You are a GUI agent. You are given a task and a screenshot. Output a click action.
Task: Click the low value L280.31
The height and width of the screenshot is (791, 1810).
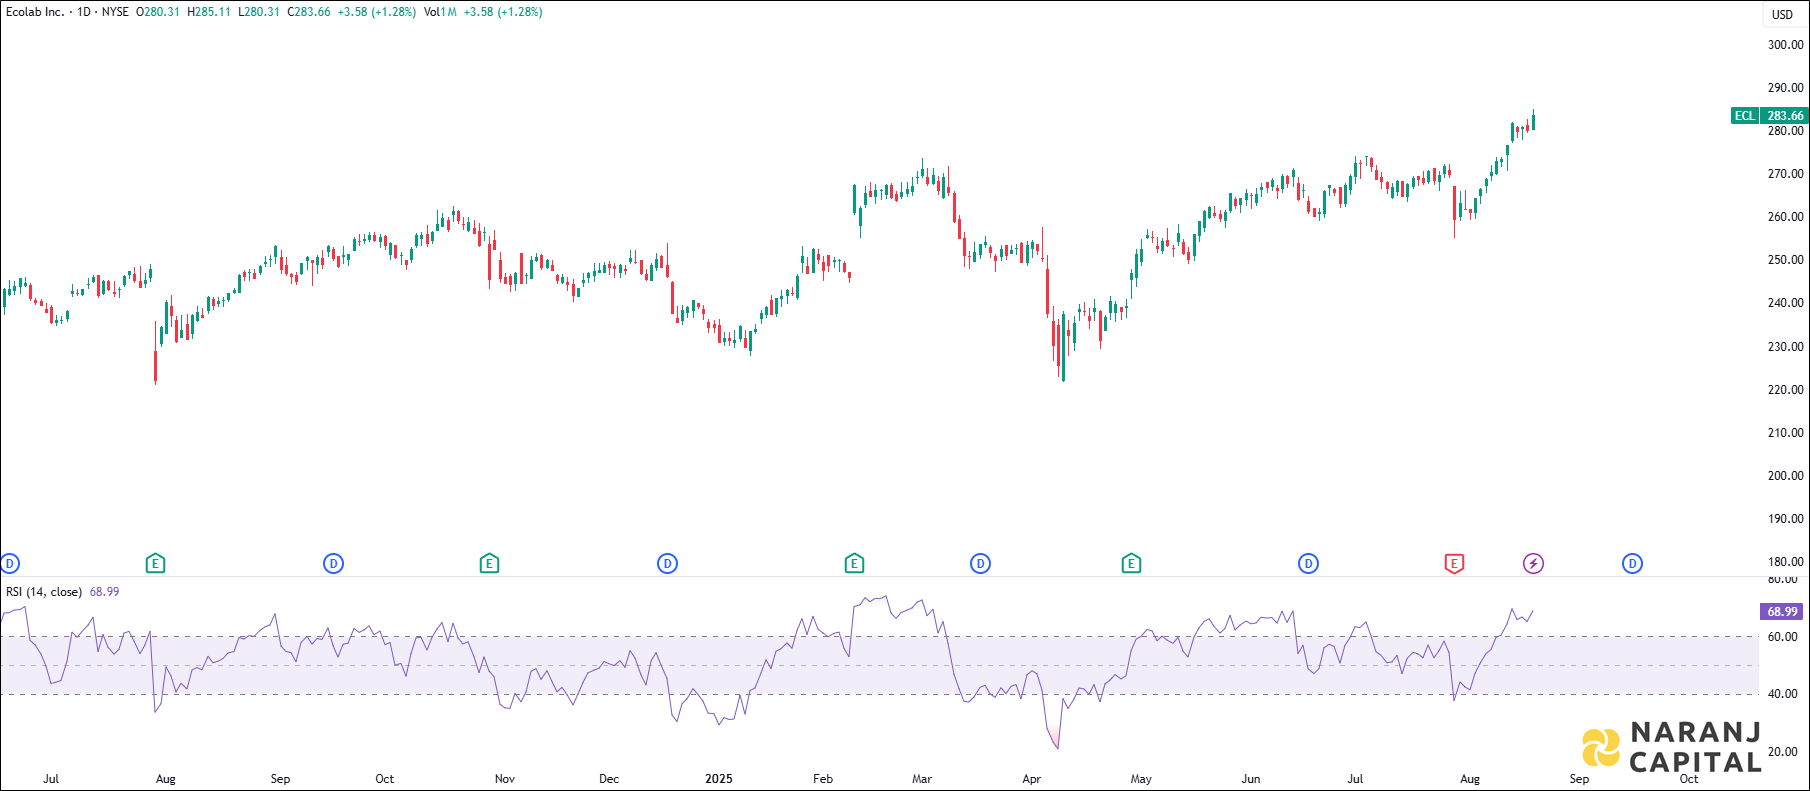point(259,12)
